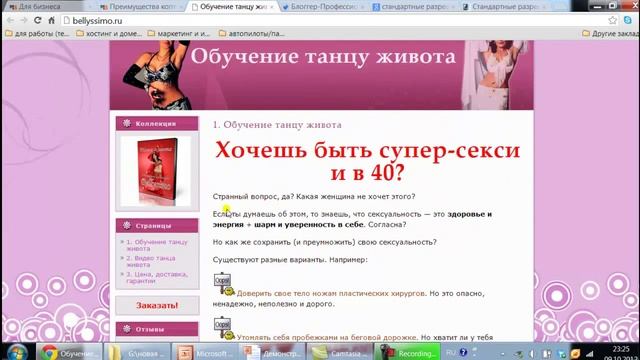Image resolution: width=640 pixels, height=360 pixels.
Task: Open the network signal tray icon
Action: click(x=590, y=353)
